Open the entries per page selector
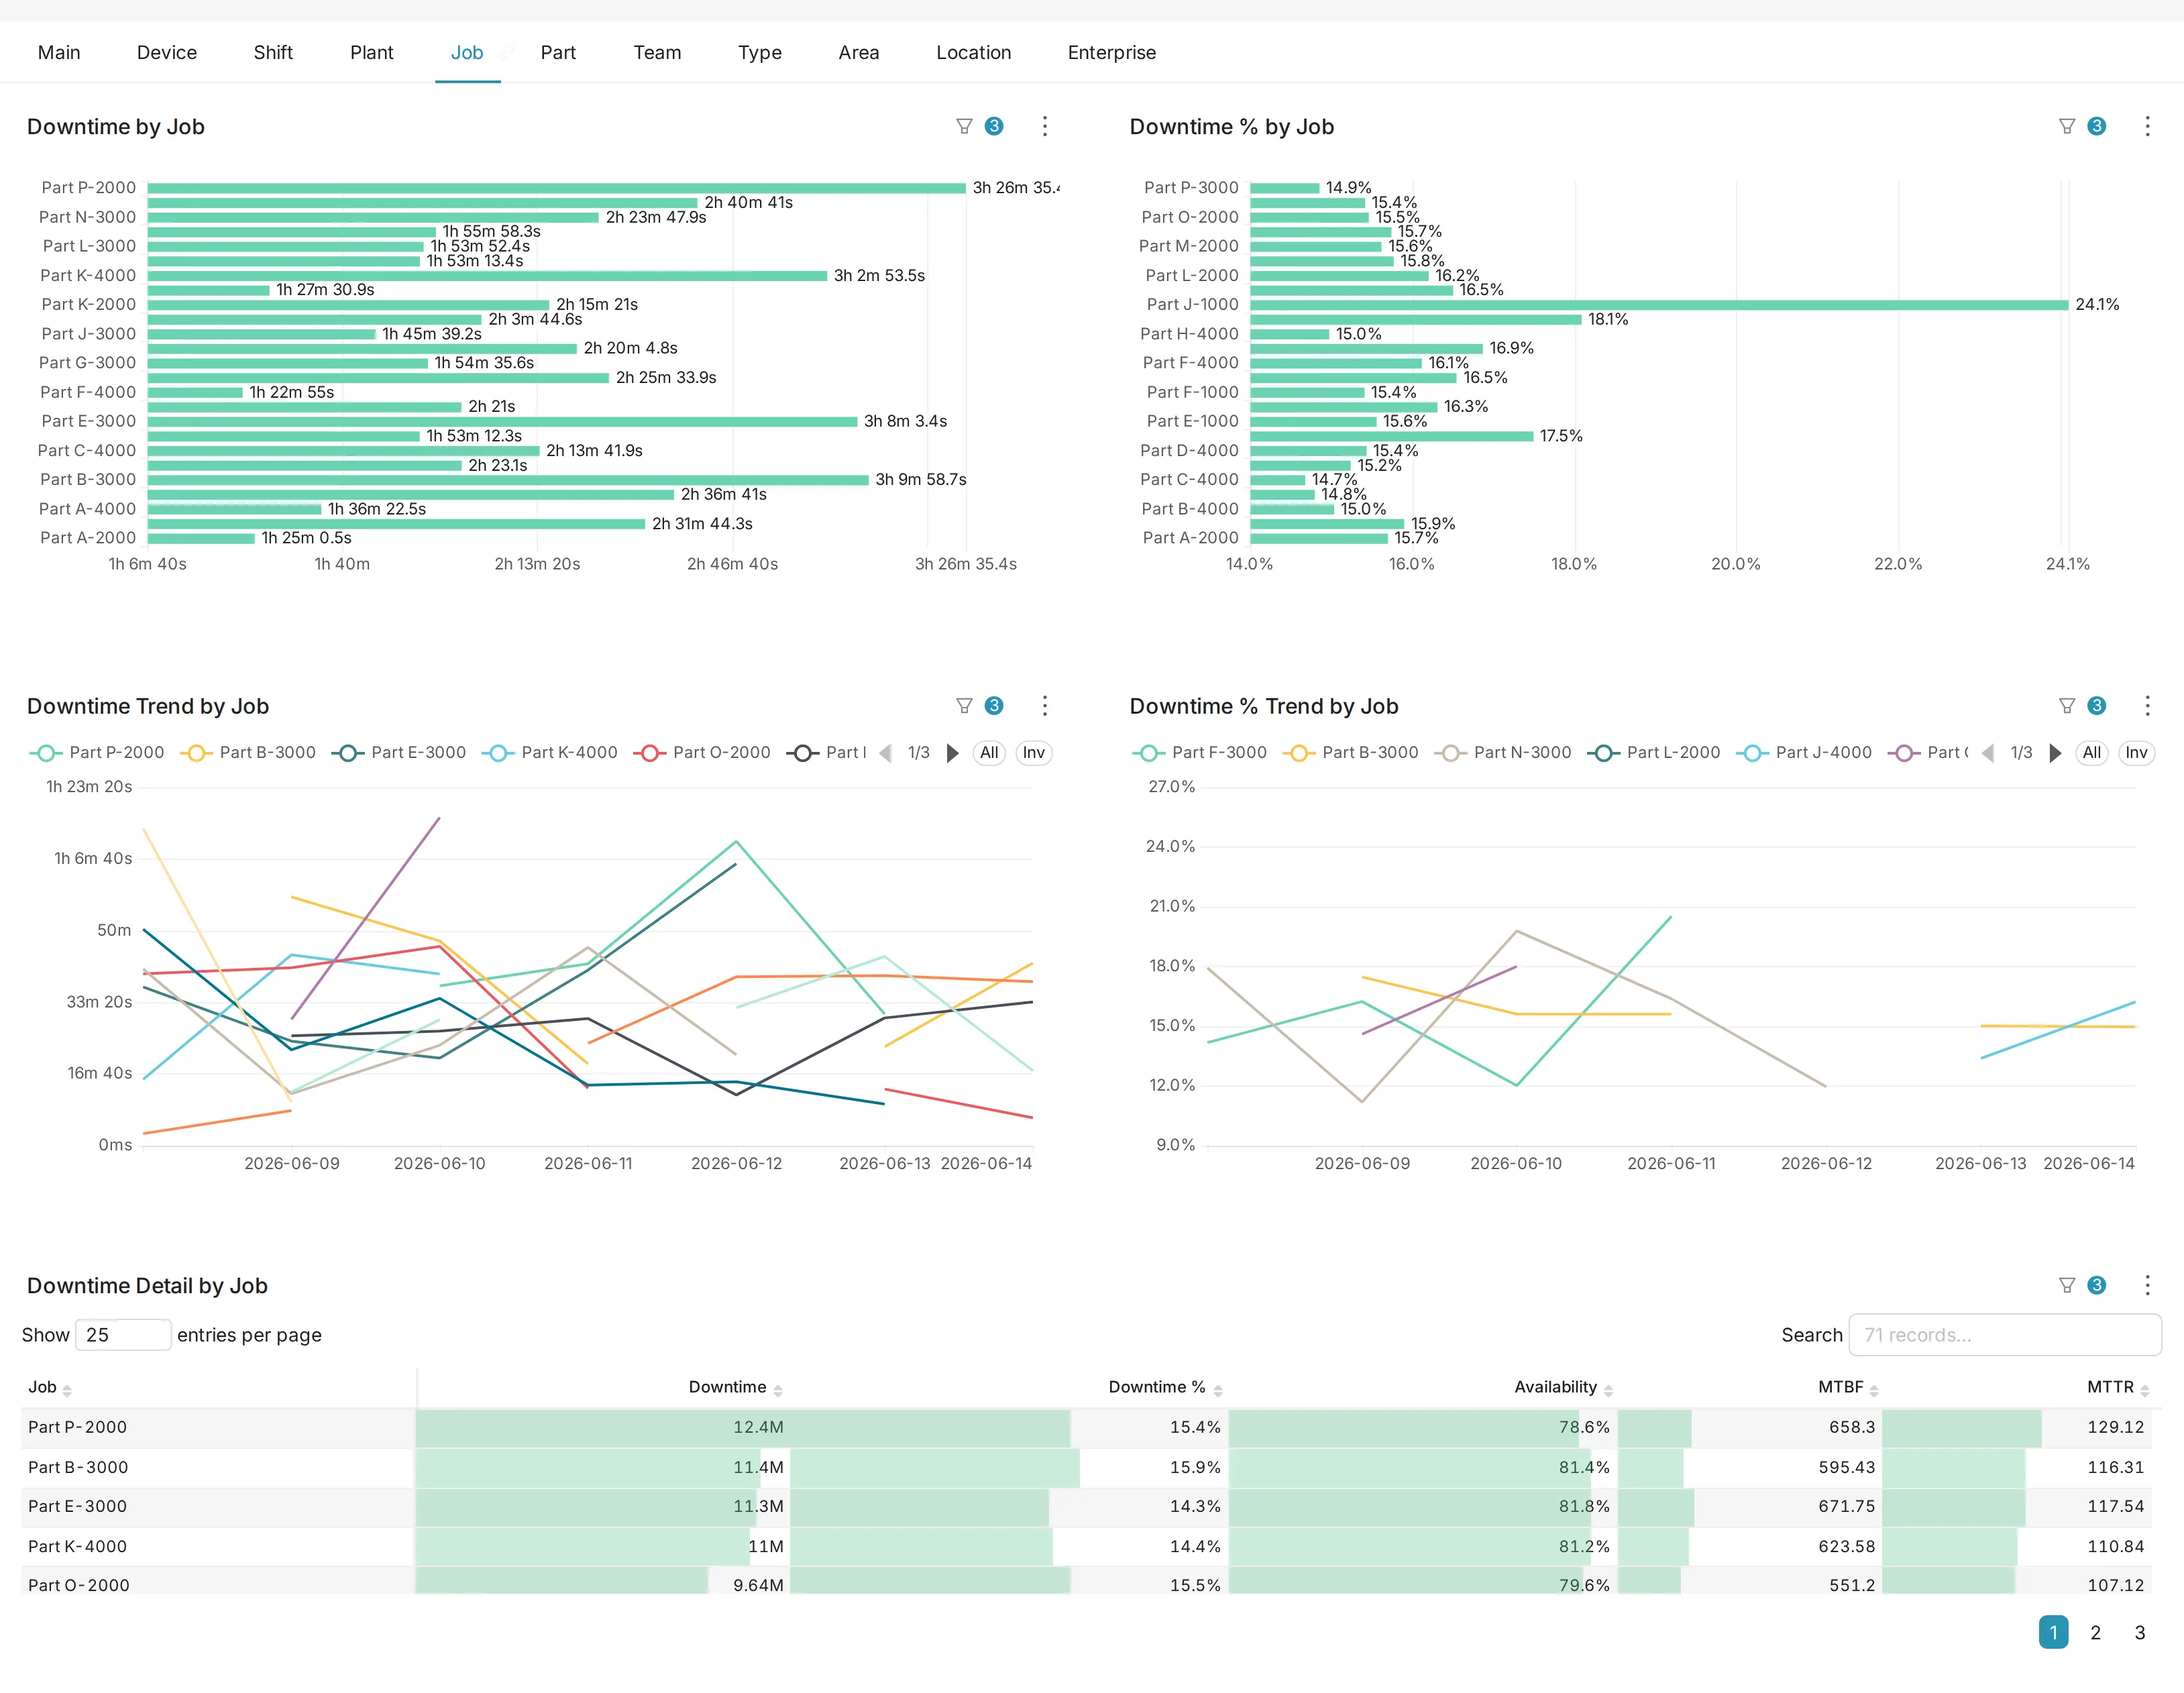 click(x=123, y=1335)
